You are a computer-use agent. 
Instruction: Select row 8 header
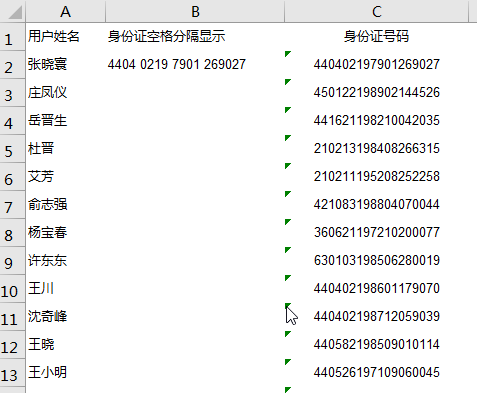click(x=12, y=233)
